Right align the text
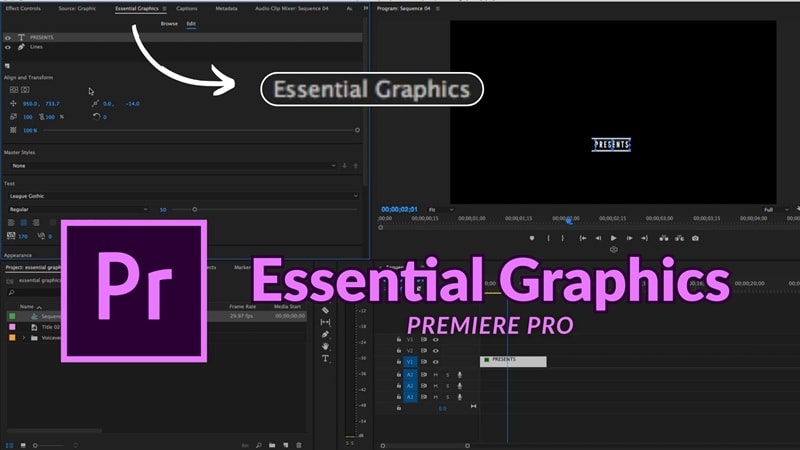 click(x=36, y=222)
